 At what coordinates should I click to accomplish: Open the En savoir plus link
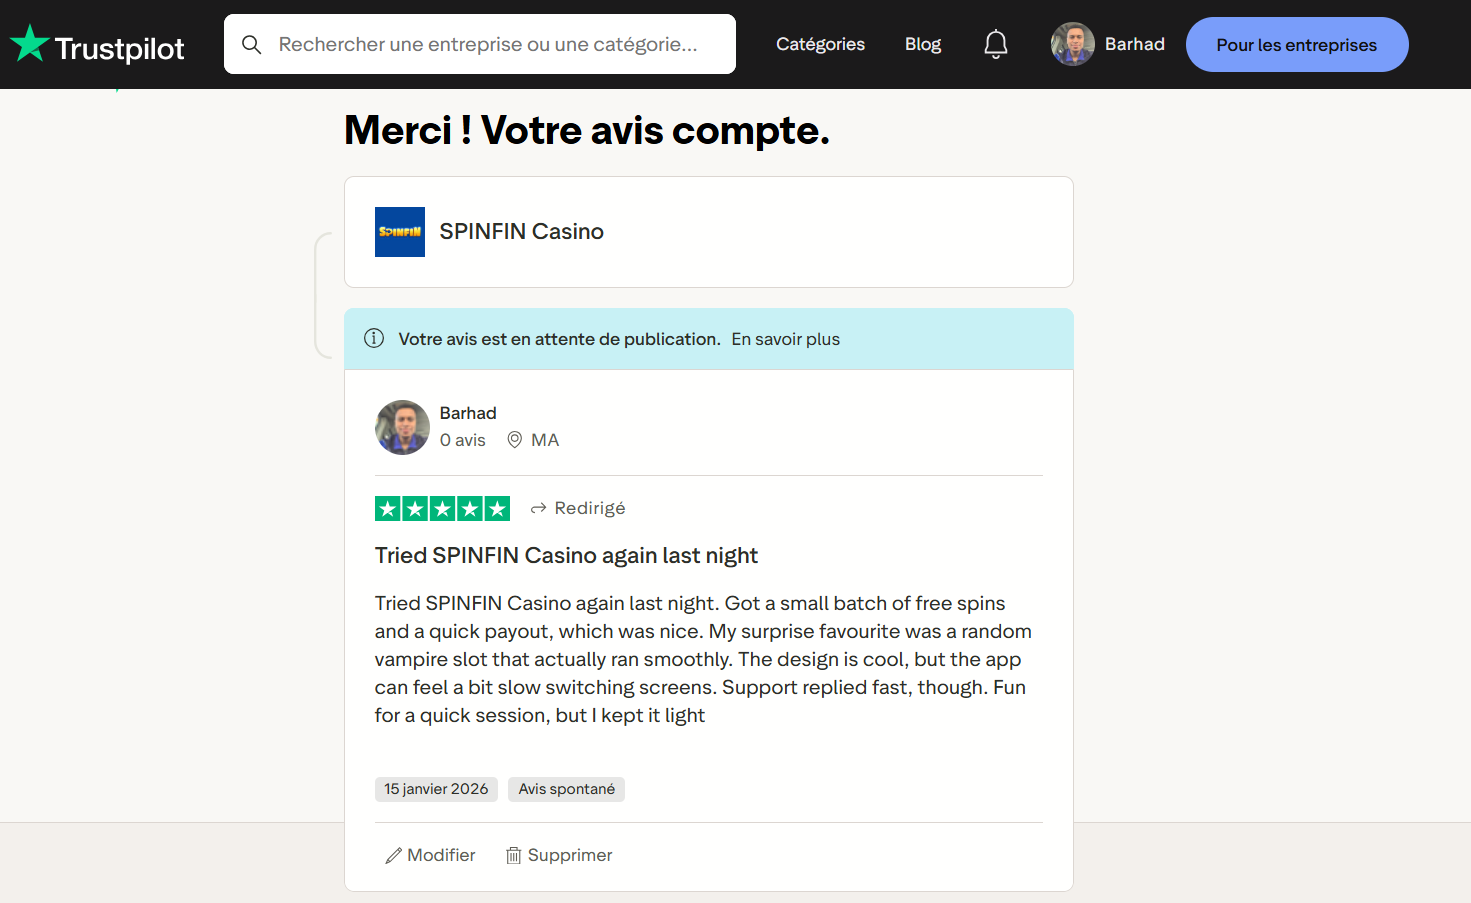click(x=785, y=339)
